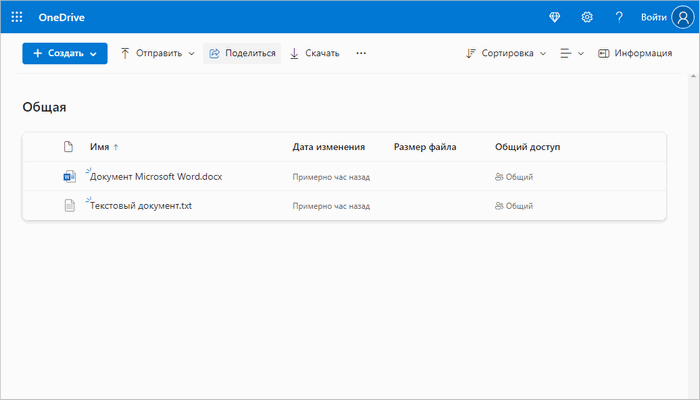The image size is (700, 400).
Task: Expand the Отправить upload dropdown
Action: (x=157, y=53)
